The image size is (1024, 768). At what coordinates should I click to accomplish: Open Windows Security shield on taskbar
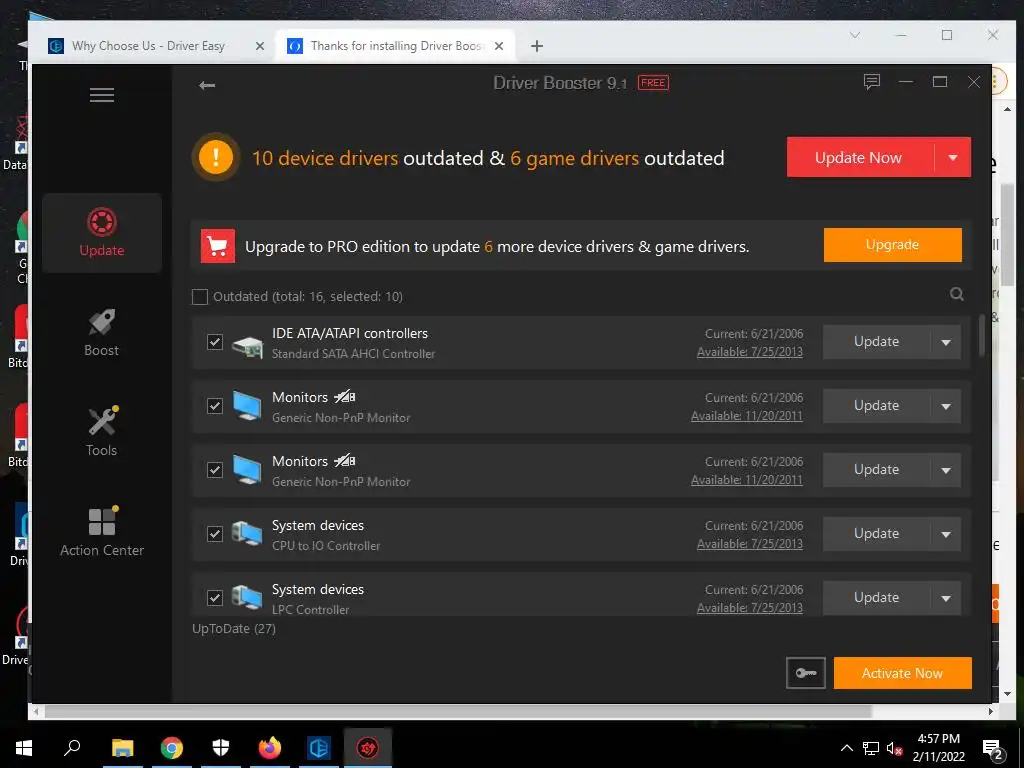(221, 748)
